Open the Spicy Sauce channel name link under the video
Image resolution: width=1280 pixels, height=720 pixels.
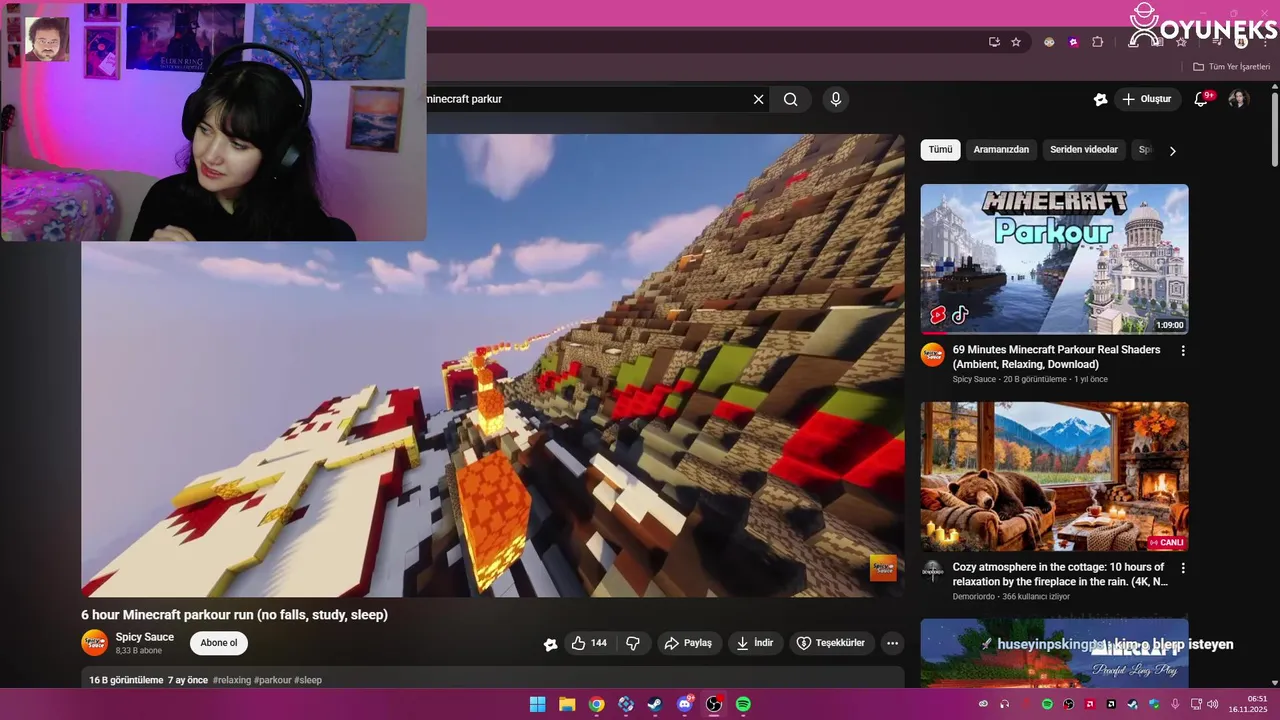point(145,637)
